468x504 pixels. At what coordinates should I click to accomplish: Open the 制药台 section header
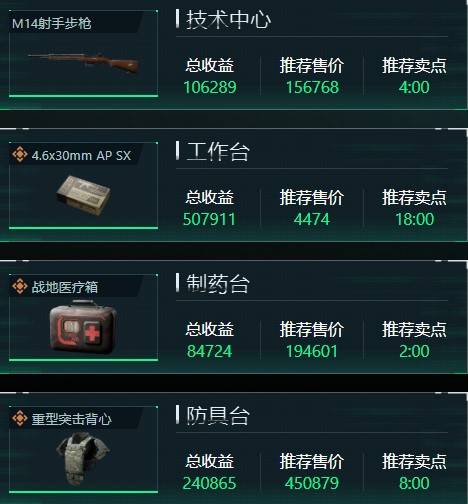218,284
